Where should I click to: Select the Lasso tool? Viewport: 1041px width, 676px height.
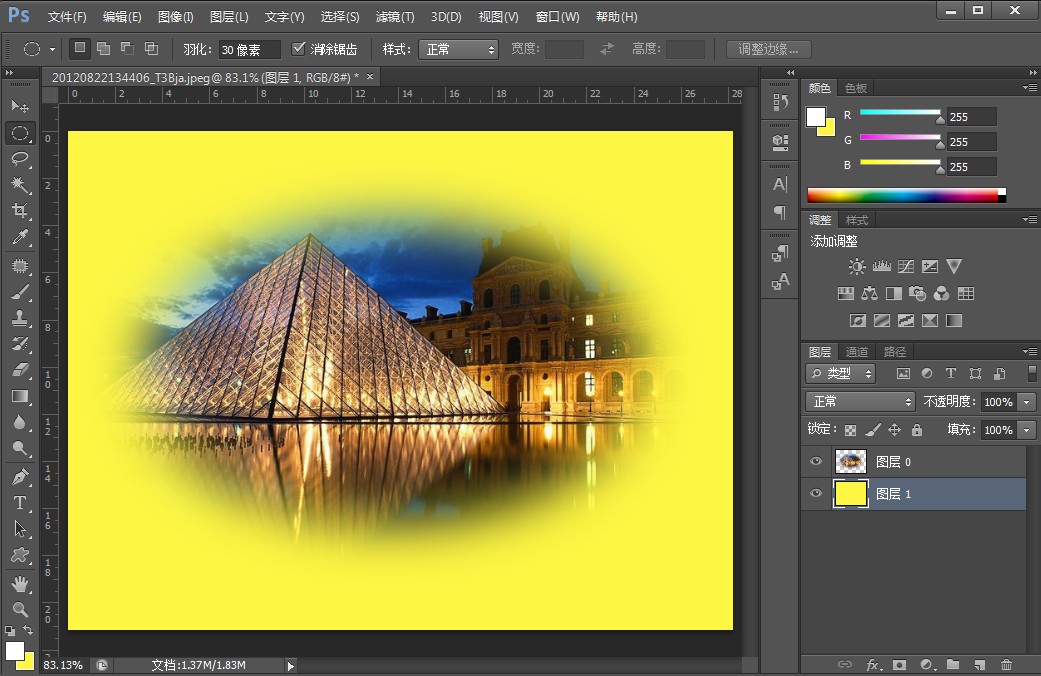point(20,159)
